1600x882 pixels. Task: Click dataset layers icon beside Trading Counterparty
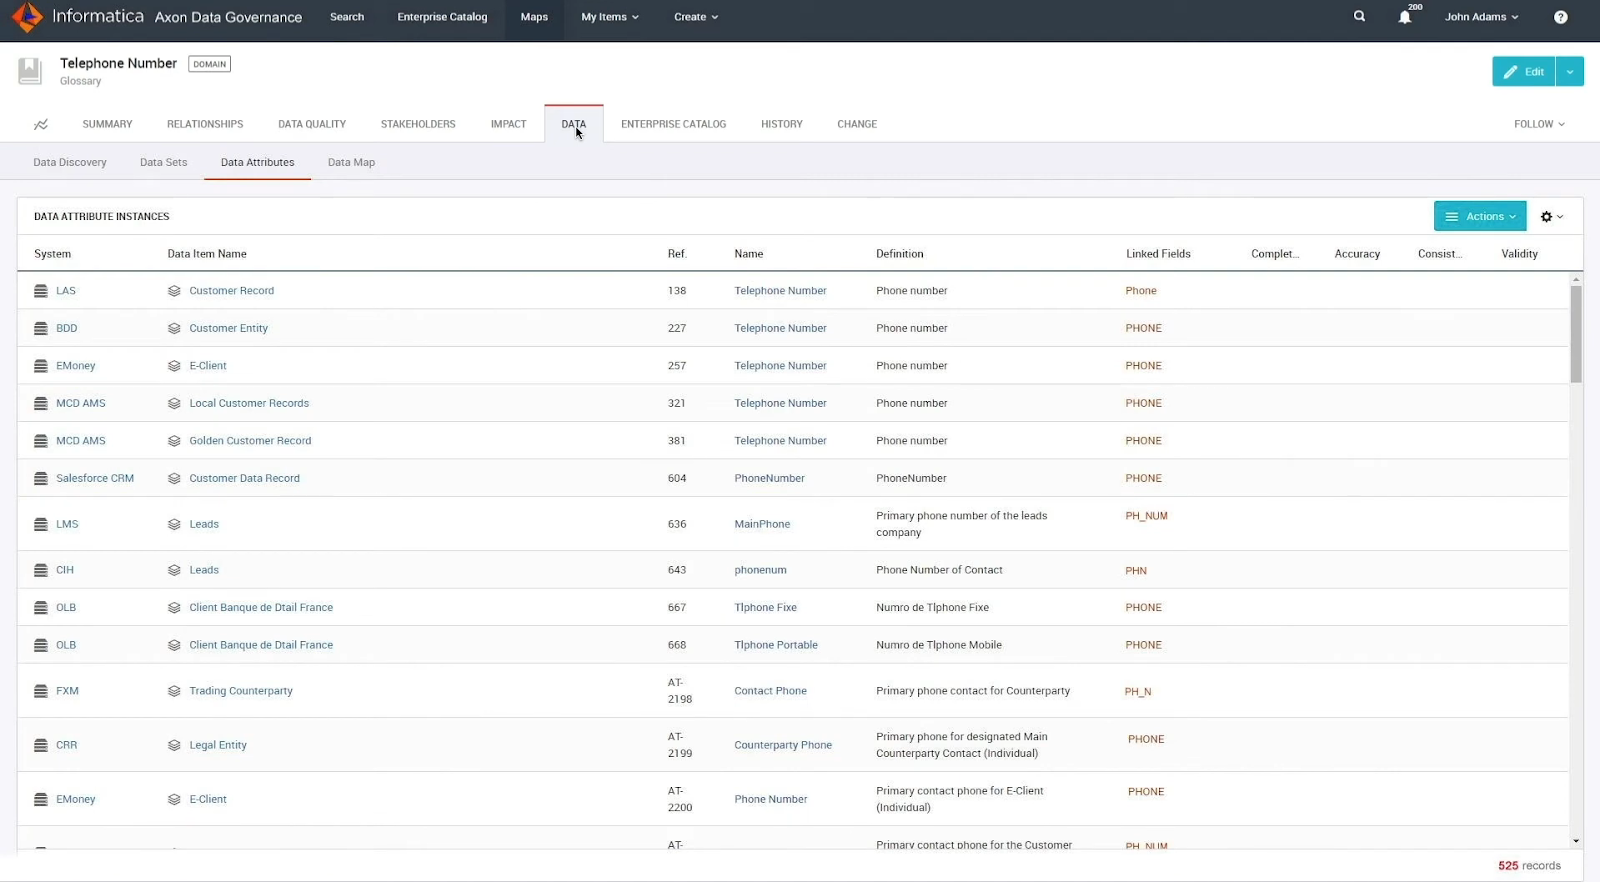(x=174, y=691)
